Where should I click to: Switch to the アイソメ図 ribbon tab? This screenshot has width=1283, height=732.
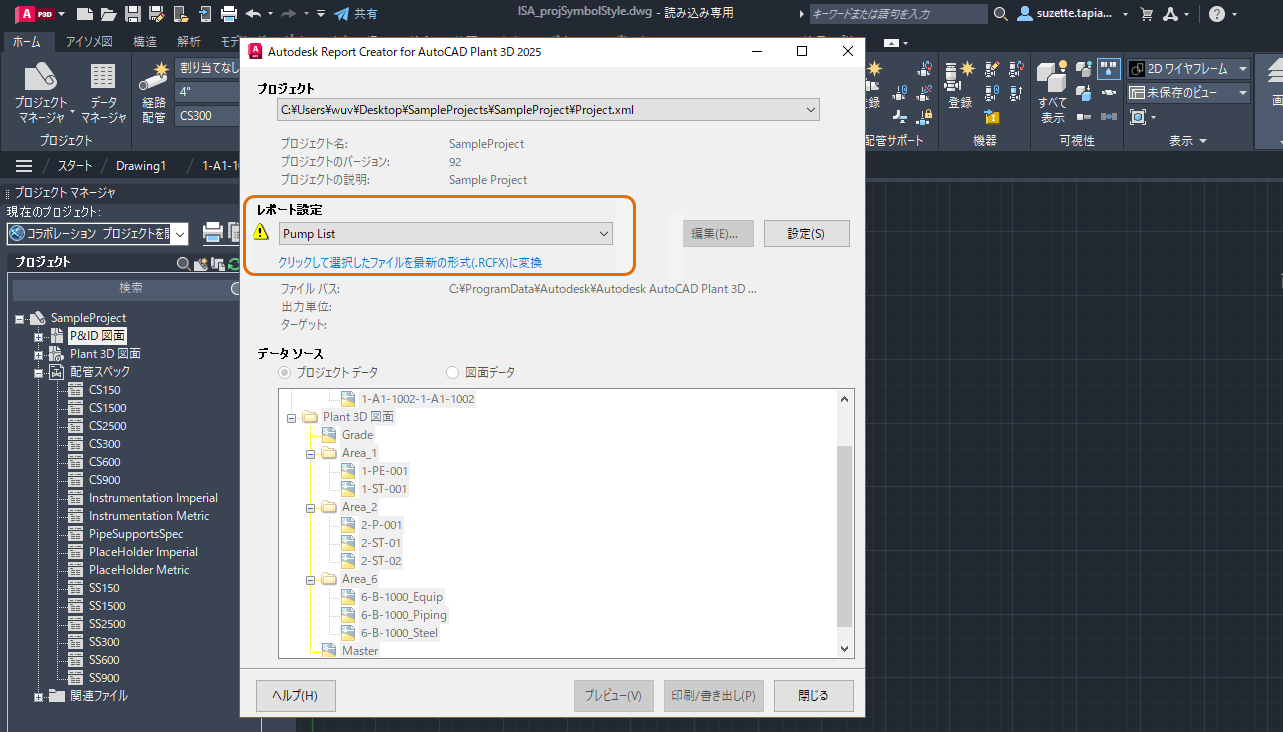click(x=89, y=41)
